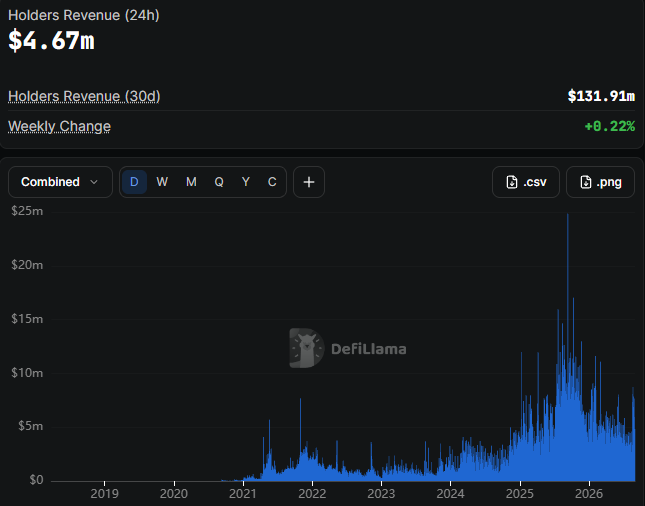Switch to Q quarterly interval
Viewport: 645px width, 506px height.
click(x=219, y=182)
